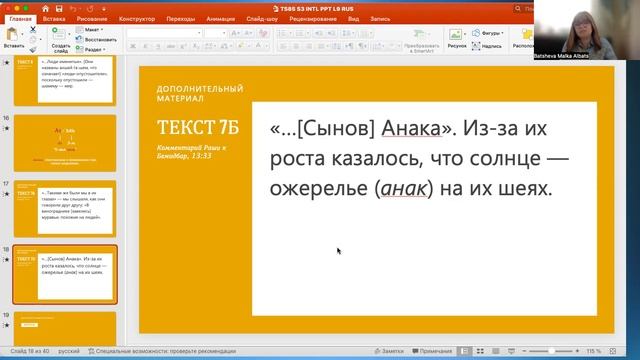Click the search magnifier in title bar
The image size is (640, 360).
pos(518,9)
